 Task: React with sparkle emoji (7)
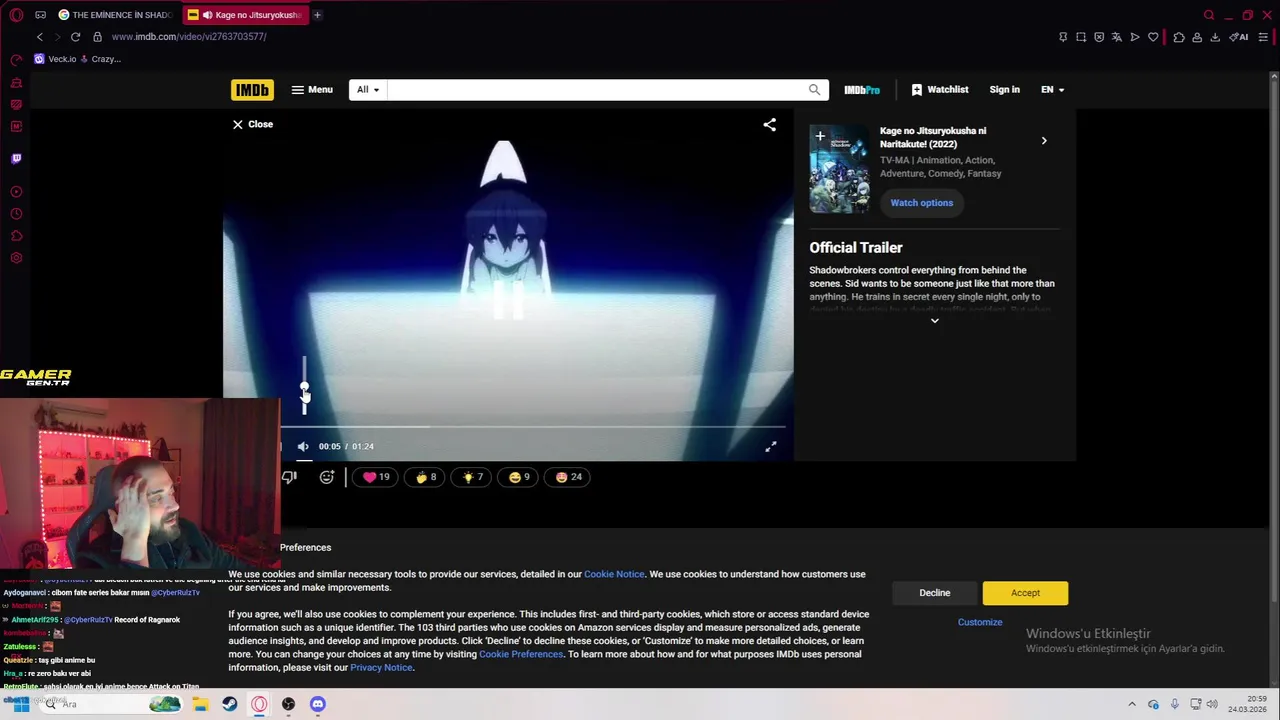pos(472,477)
